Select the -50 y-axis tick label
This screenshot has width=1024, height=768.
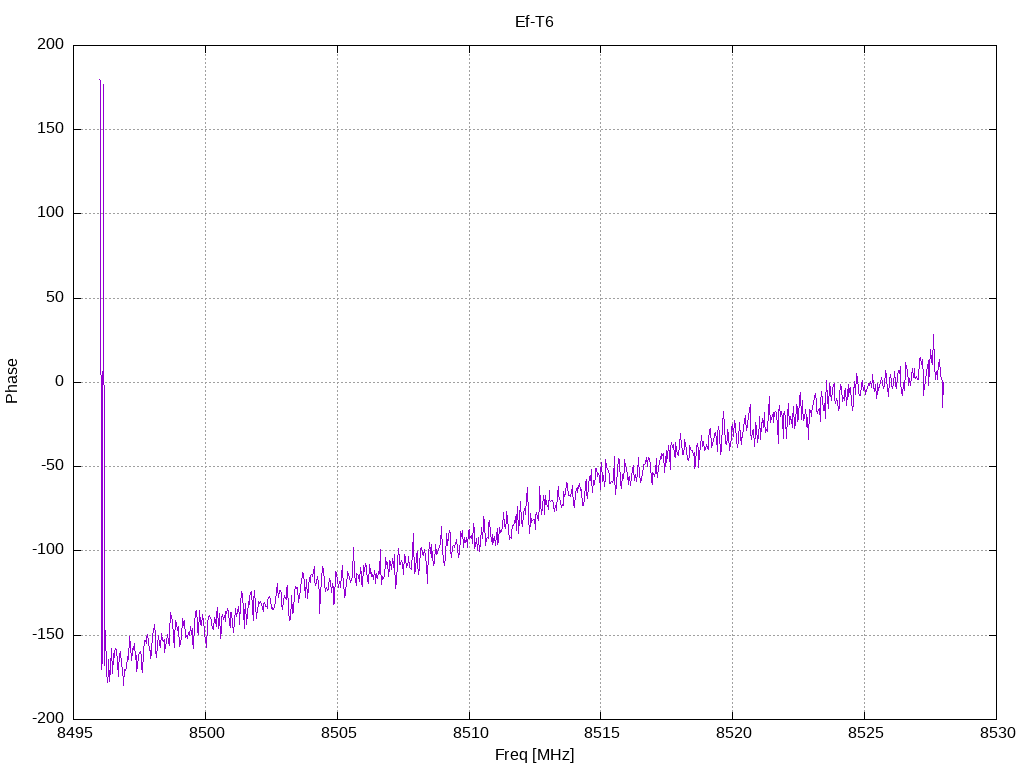53,466
